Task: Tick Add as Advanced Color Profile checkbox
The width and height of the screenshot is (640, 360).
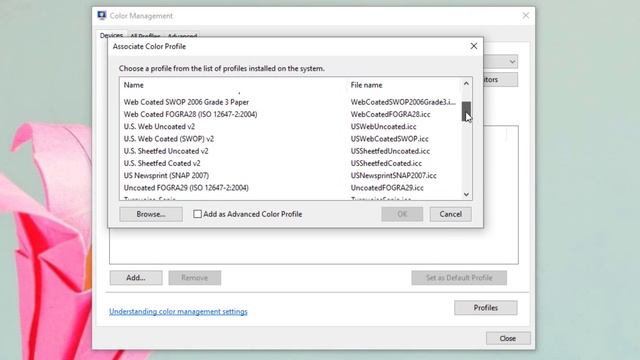Action: pos(197,214)
